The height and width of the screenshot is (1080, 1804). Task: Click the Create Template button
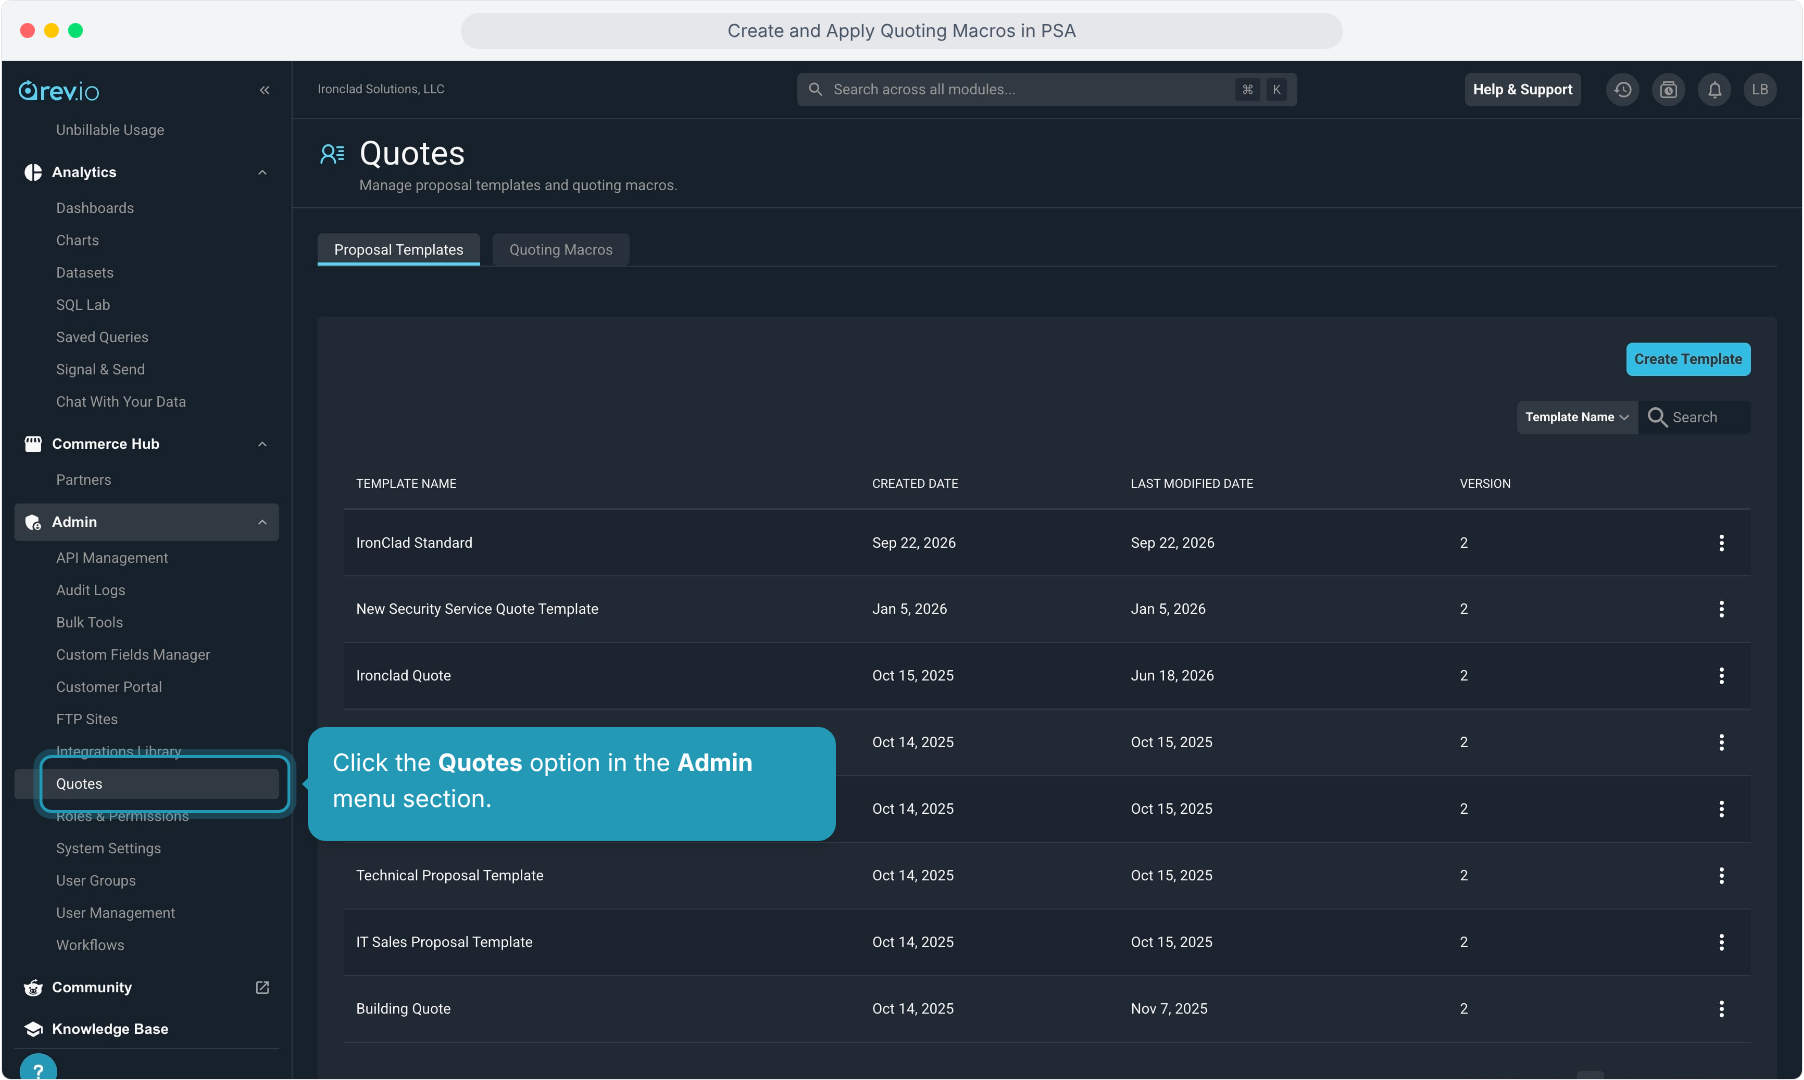[1688, 359]
